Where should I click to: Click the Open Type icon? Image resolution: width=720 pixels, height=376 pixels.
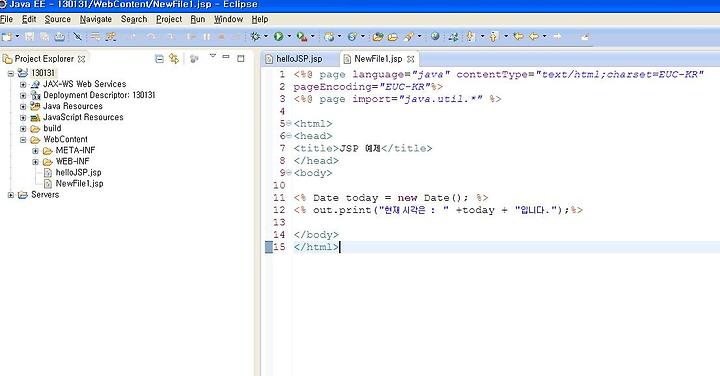click(377, 37)
